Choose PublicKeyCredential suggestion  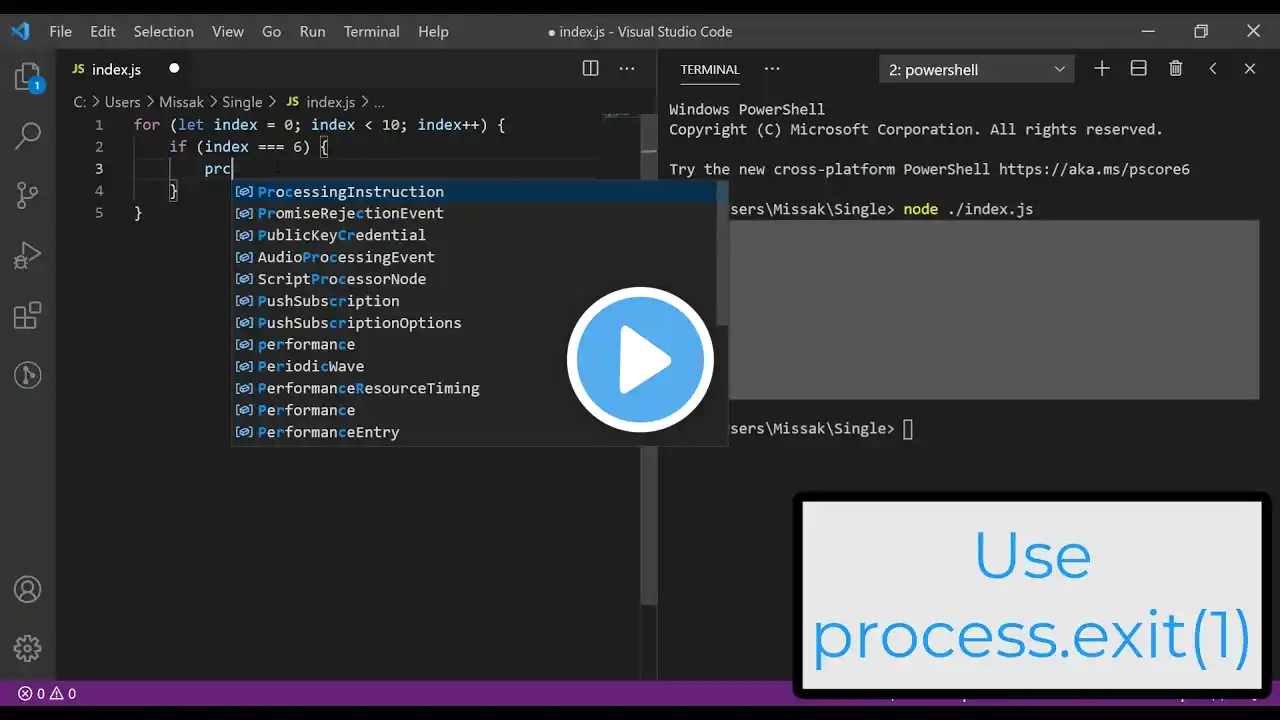[x=474, y=235]
